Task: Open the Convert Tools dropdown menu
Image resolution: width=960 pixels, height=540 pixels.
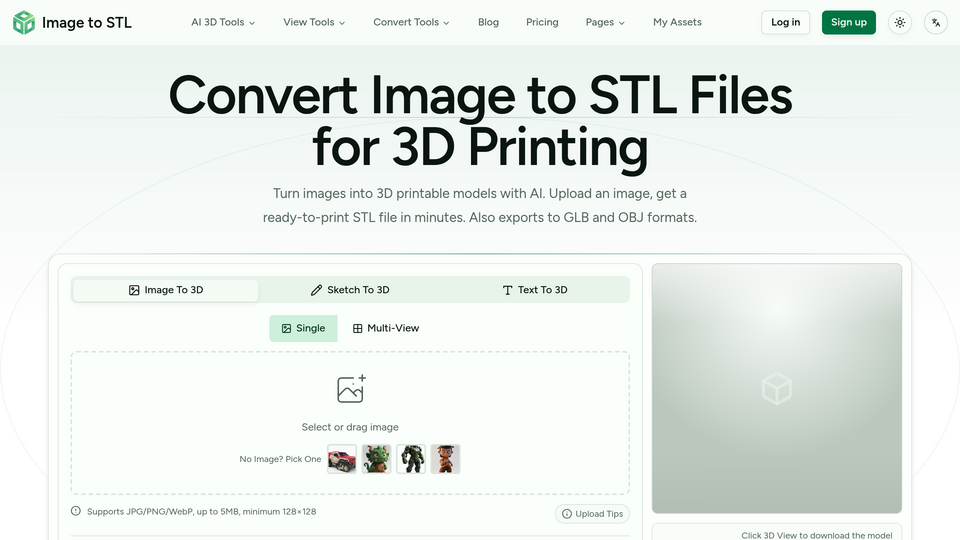Action: point(411,22)
